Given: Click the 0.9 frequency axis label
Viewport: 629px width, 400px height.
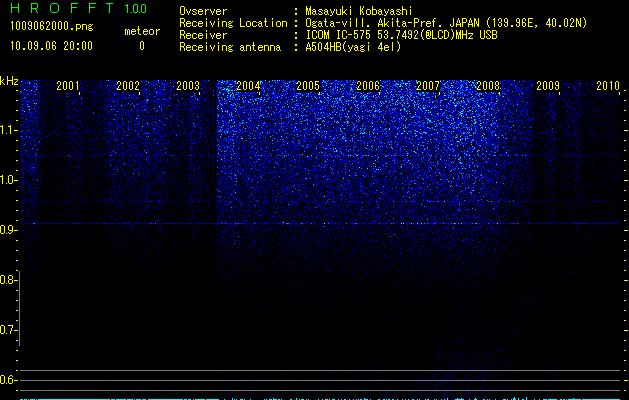Looking at the screenshot, I should 8,230.
